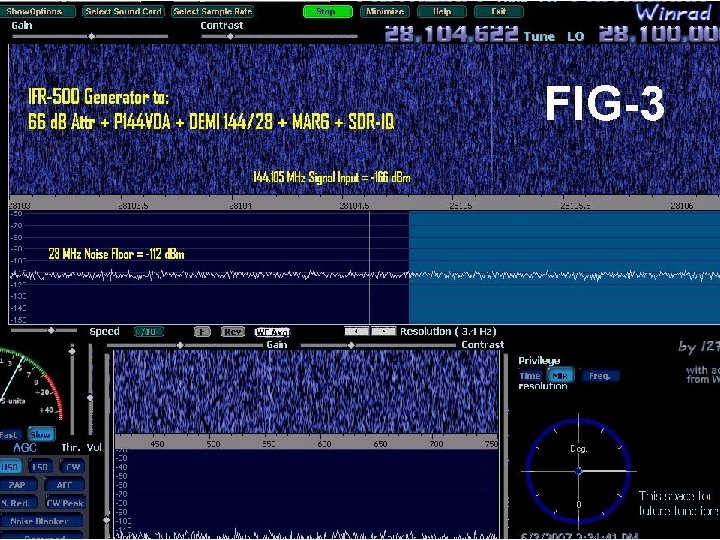Click the ShowOptions button

[37, 11]
